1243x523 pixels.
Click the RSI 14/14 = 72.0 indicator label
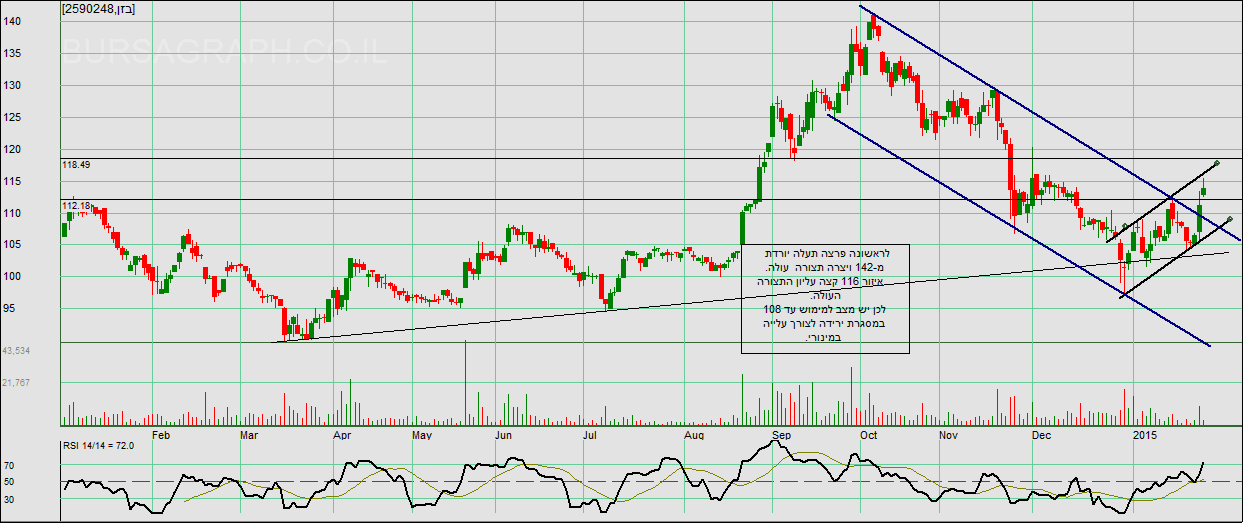point(99,446)
